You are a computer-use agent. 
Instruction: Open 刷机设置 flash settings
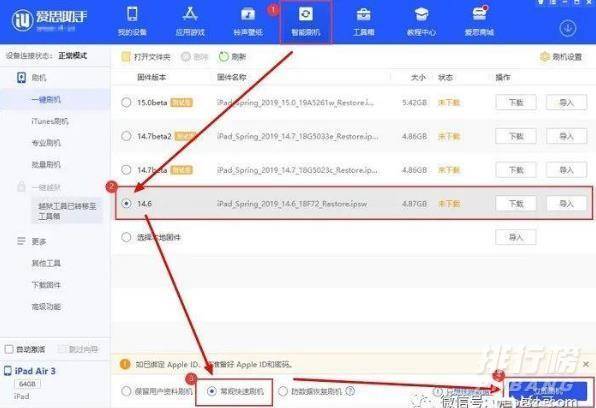(x=561, y=57)
